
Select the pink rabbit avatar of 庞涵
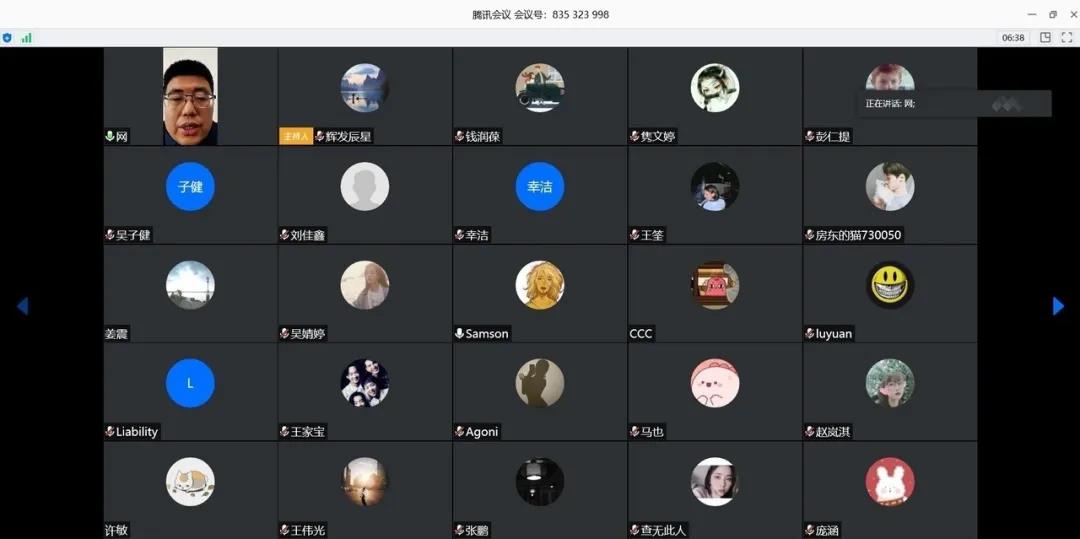point(890,482)
